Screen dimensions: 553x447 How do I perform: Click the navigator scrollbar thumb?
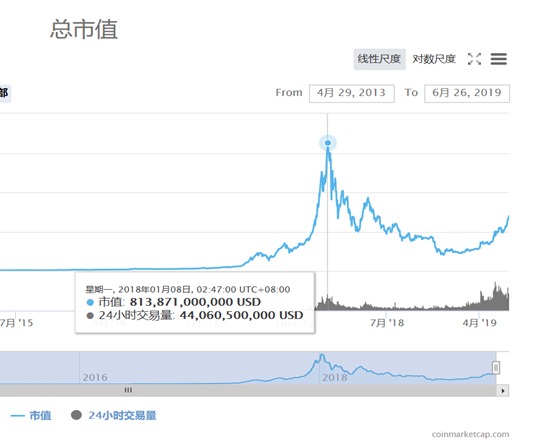[x=128, y=390]
